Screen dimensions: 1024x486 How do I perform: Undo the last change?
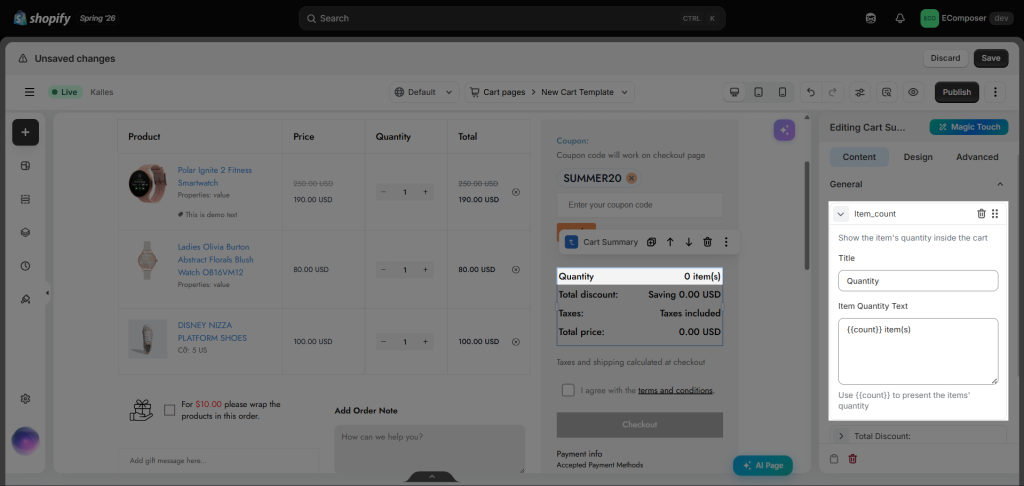point(811,92)
